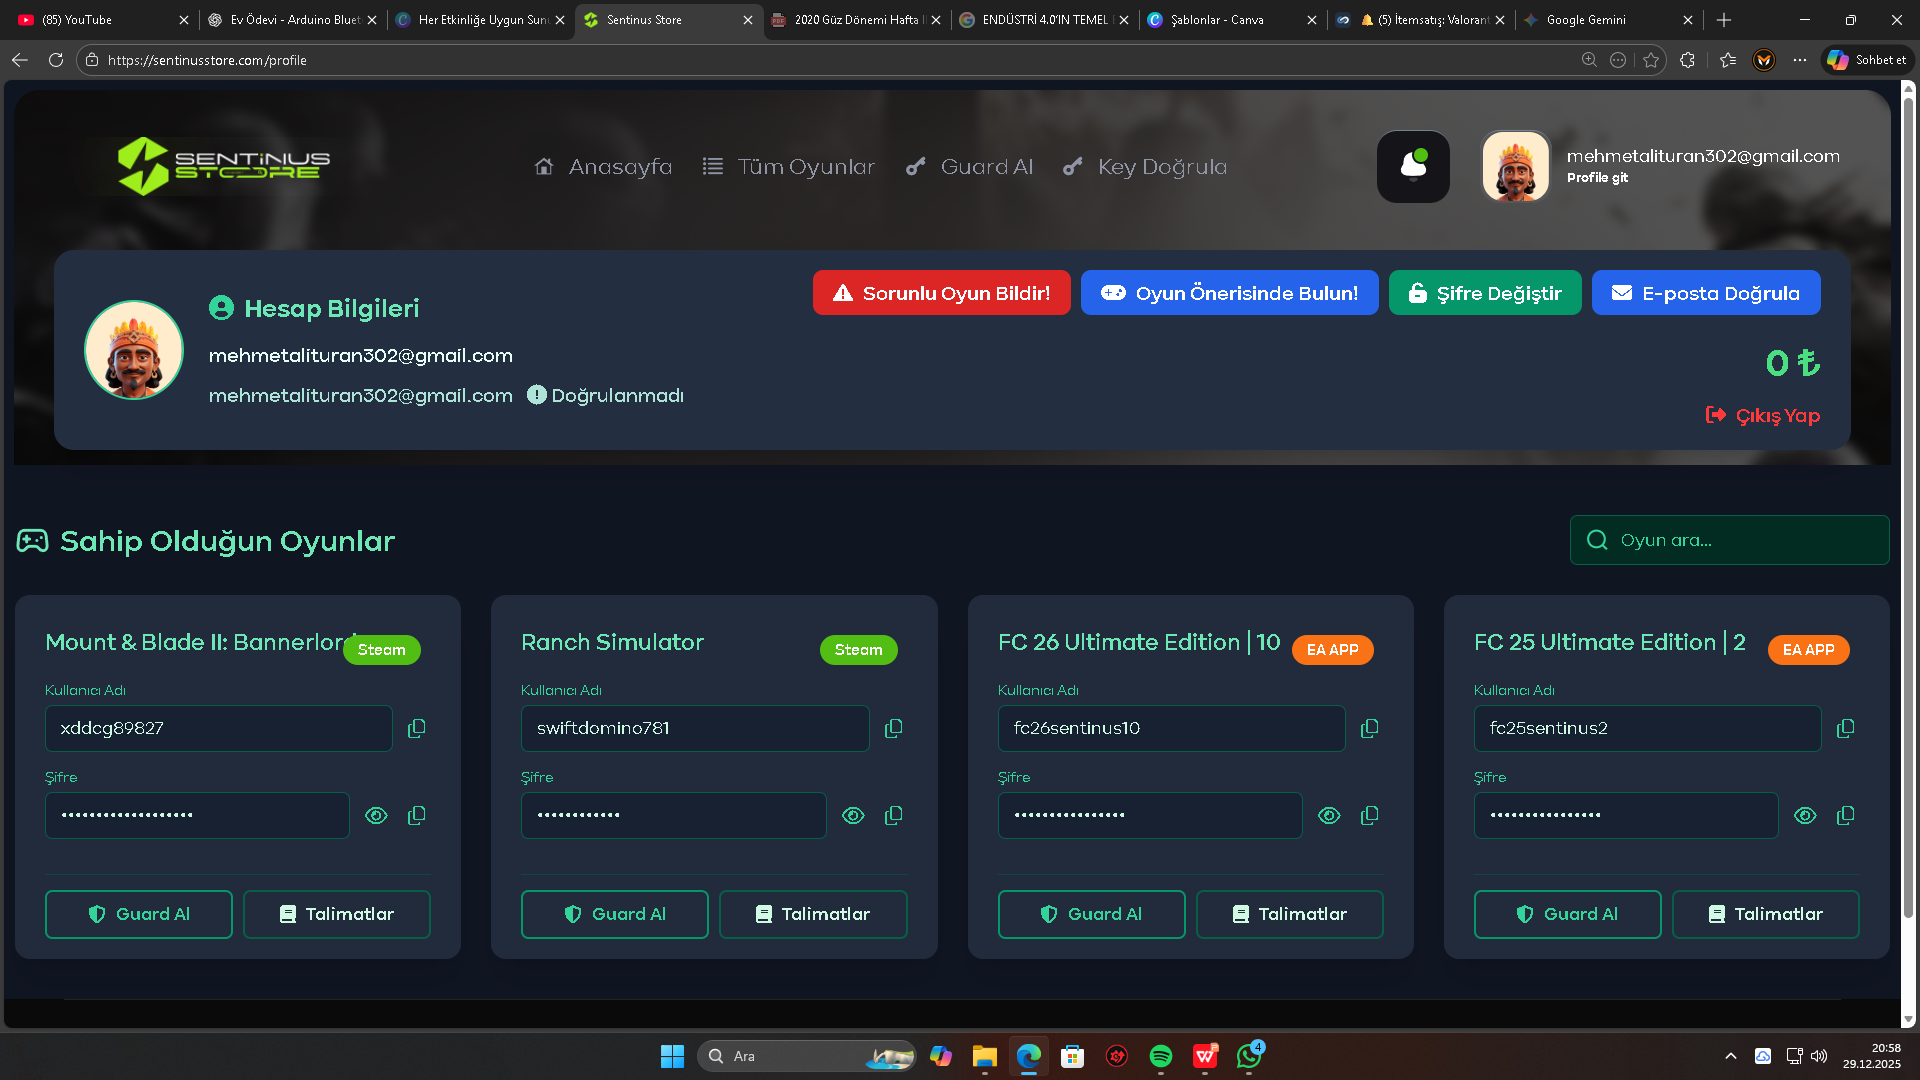Open Key Doğrula page
This screenshot has height=1080, width=1920.
(x=1145, y=167)
